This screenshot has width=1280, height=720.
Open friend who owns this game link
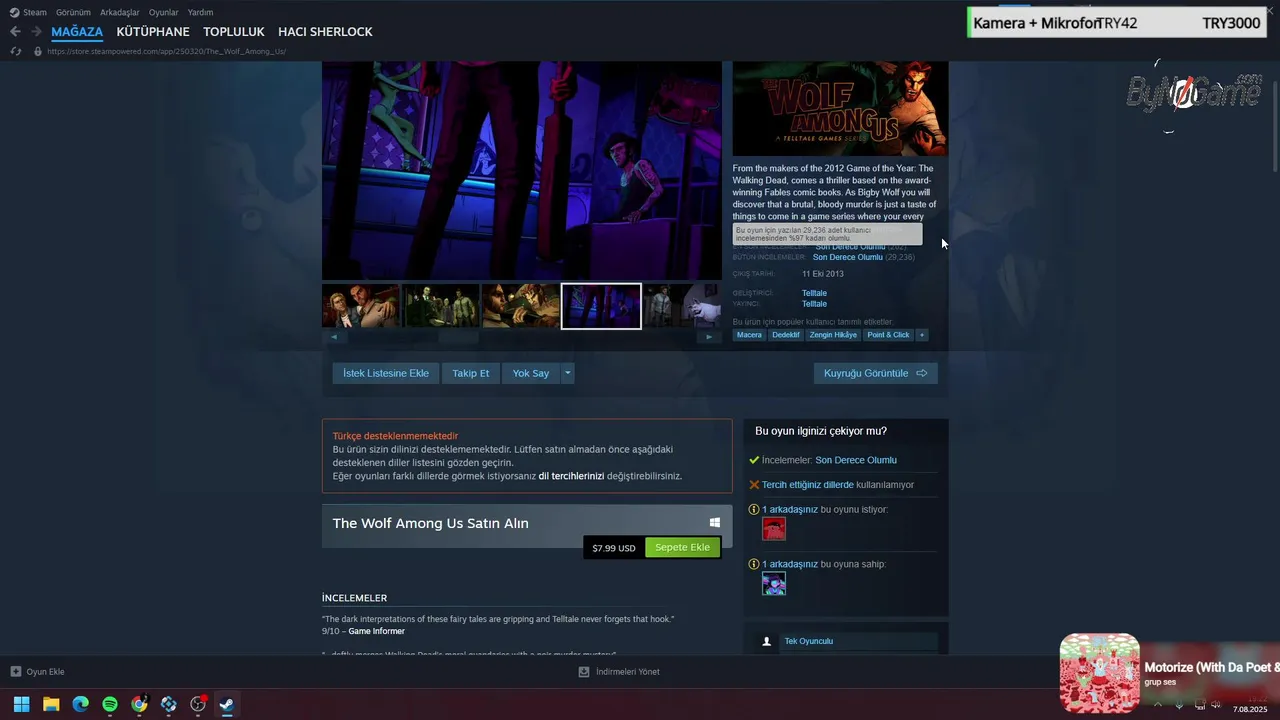pyautogui.click(x=790, y=564)
